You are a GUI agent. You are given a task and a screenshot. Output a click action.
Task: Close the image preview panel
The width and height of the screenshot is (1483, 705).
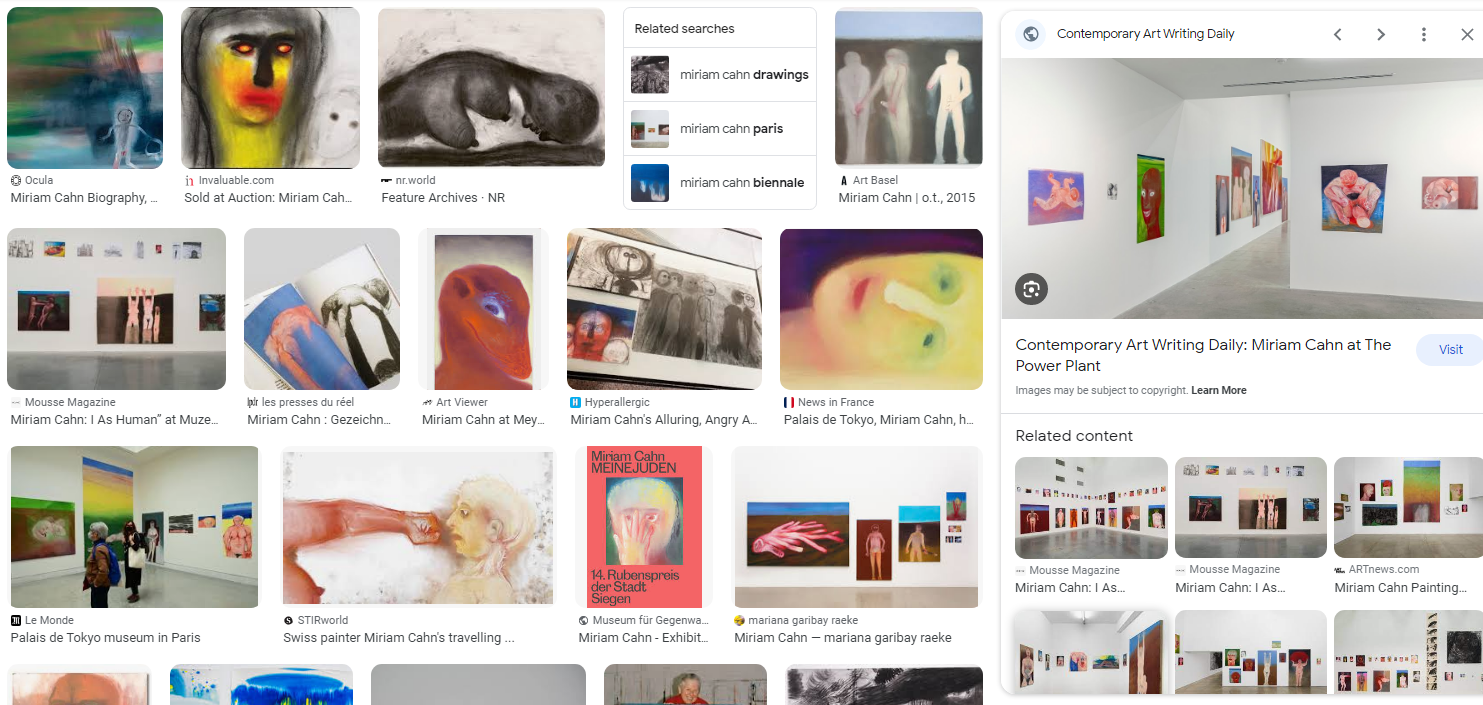[1467, 34]
